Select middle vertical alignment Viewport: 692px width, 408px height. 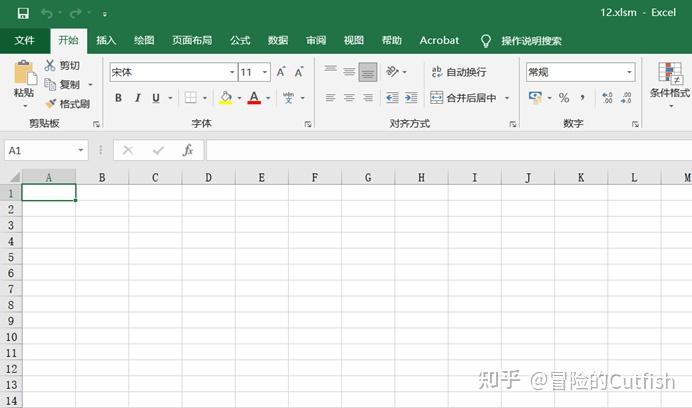click(349, 72)
